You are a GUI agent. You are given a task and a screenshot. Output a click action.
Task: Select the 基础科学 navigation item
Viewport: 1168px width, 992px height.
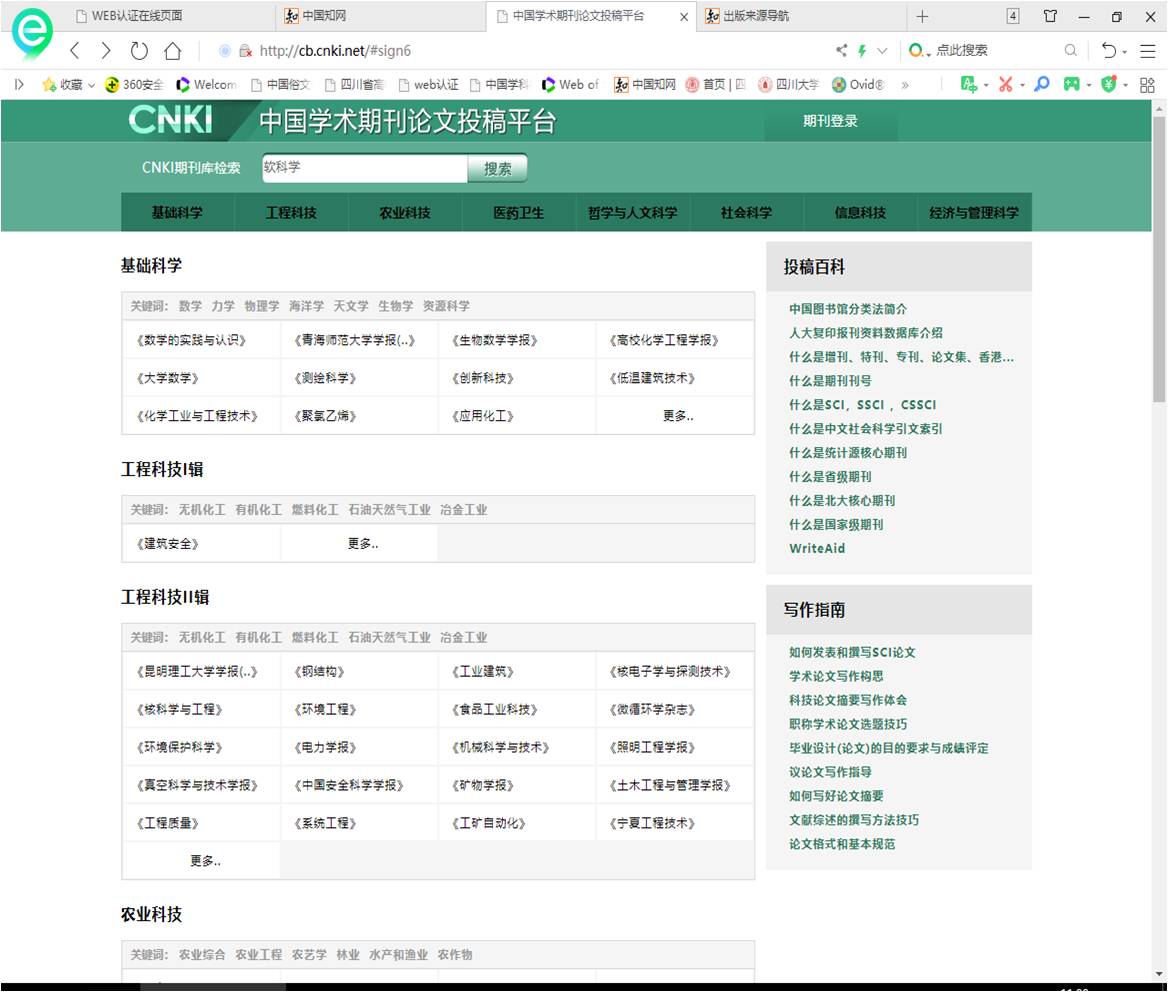click(x=177, y=212)
